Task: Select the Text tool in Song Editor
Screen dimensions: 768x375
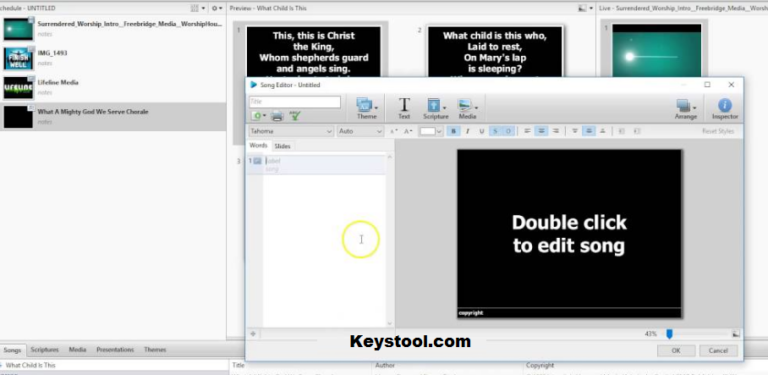Action: tap(404, 108)
